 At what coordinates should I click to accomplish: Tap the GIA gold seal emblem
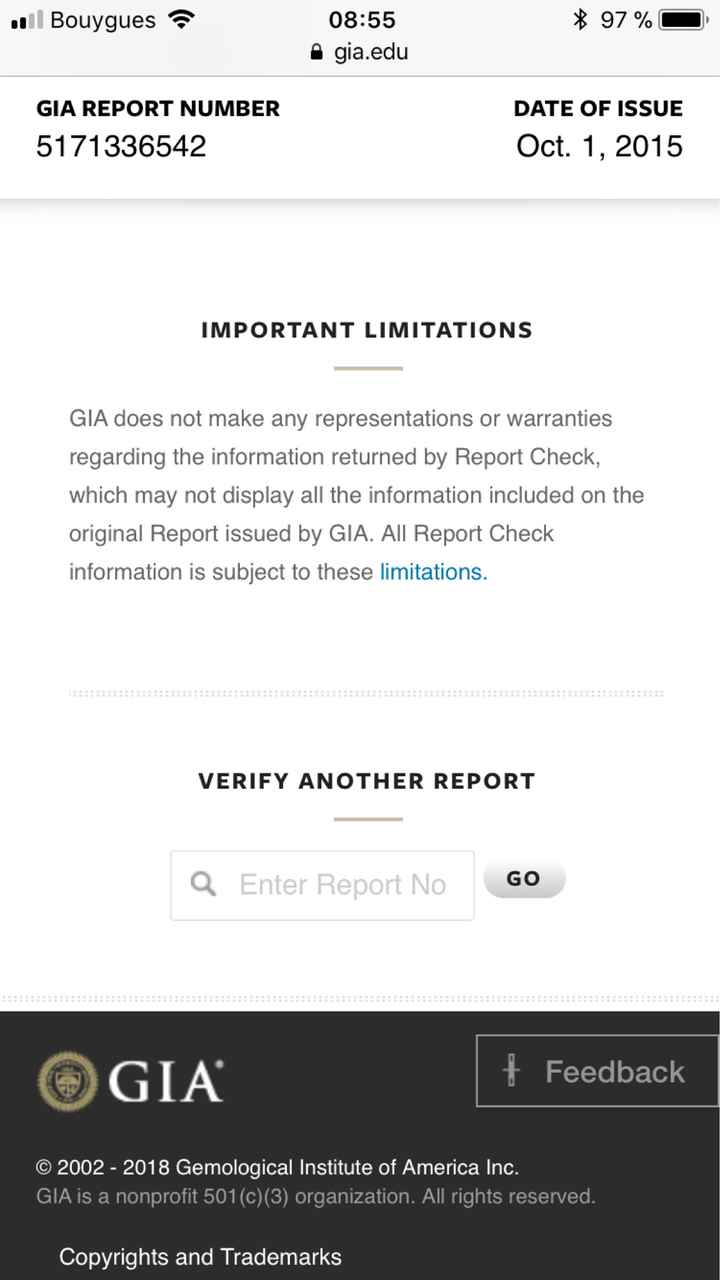(x=67, y=1080)
